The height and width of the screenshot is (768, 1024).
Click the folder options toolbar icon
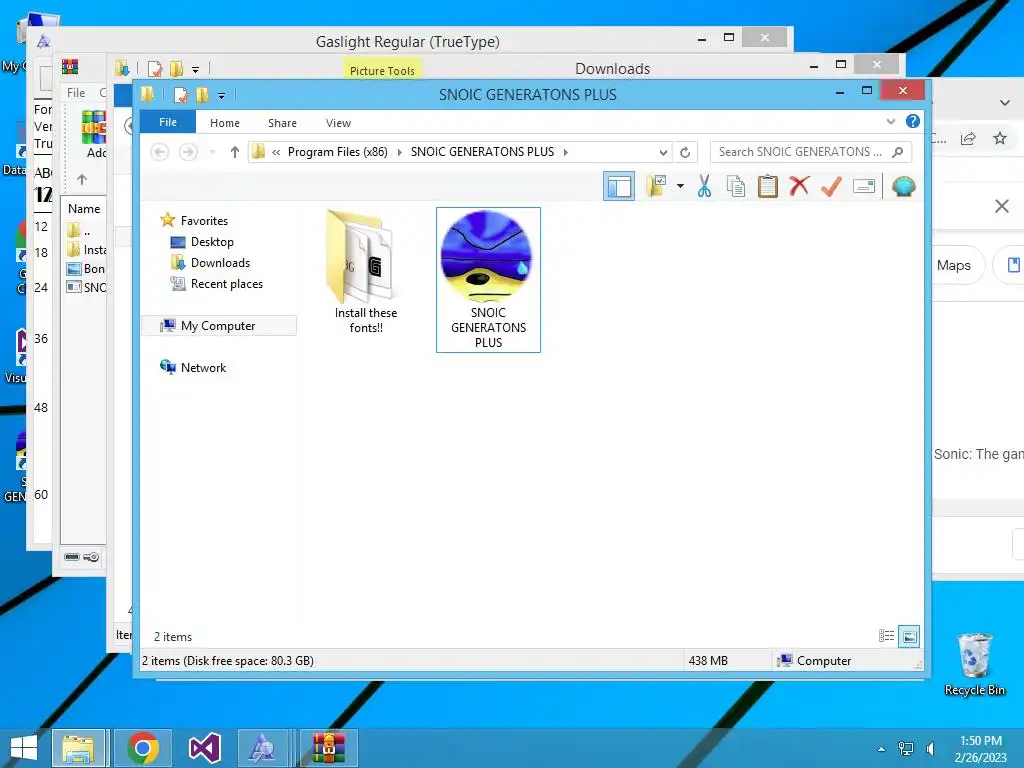click(x=656, y=186)
